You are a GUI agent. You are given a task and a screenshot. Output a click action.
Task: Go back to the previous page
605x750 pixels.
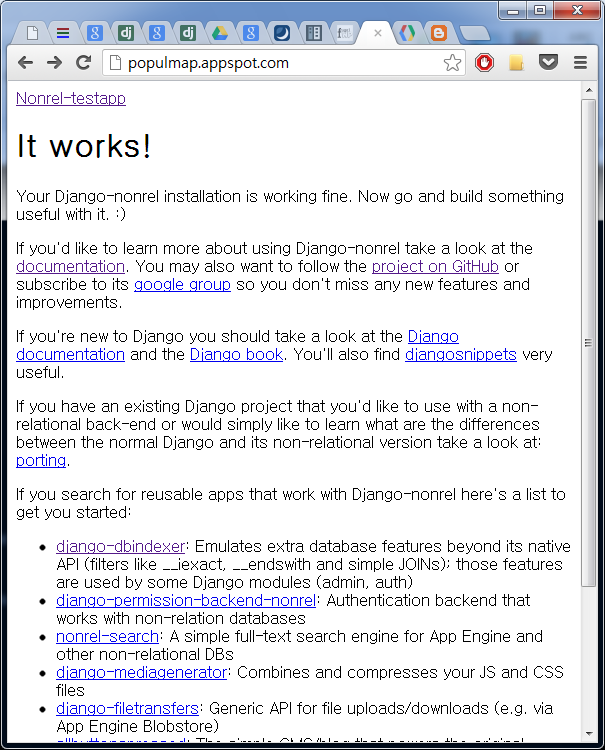pyautogui.click(x=25, y=63)
